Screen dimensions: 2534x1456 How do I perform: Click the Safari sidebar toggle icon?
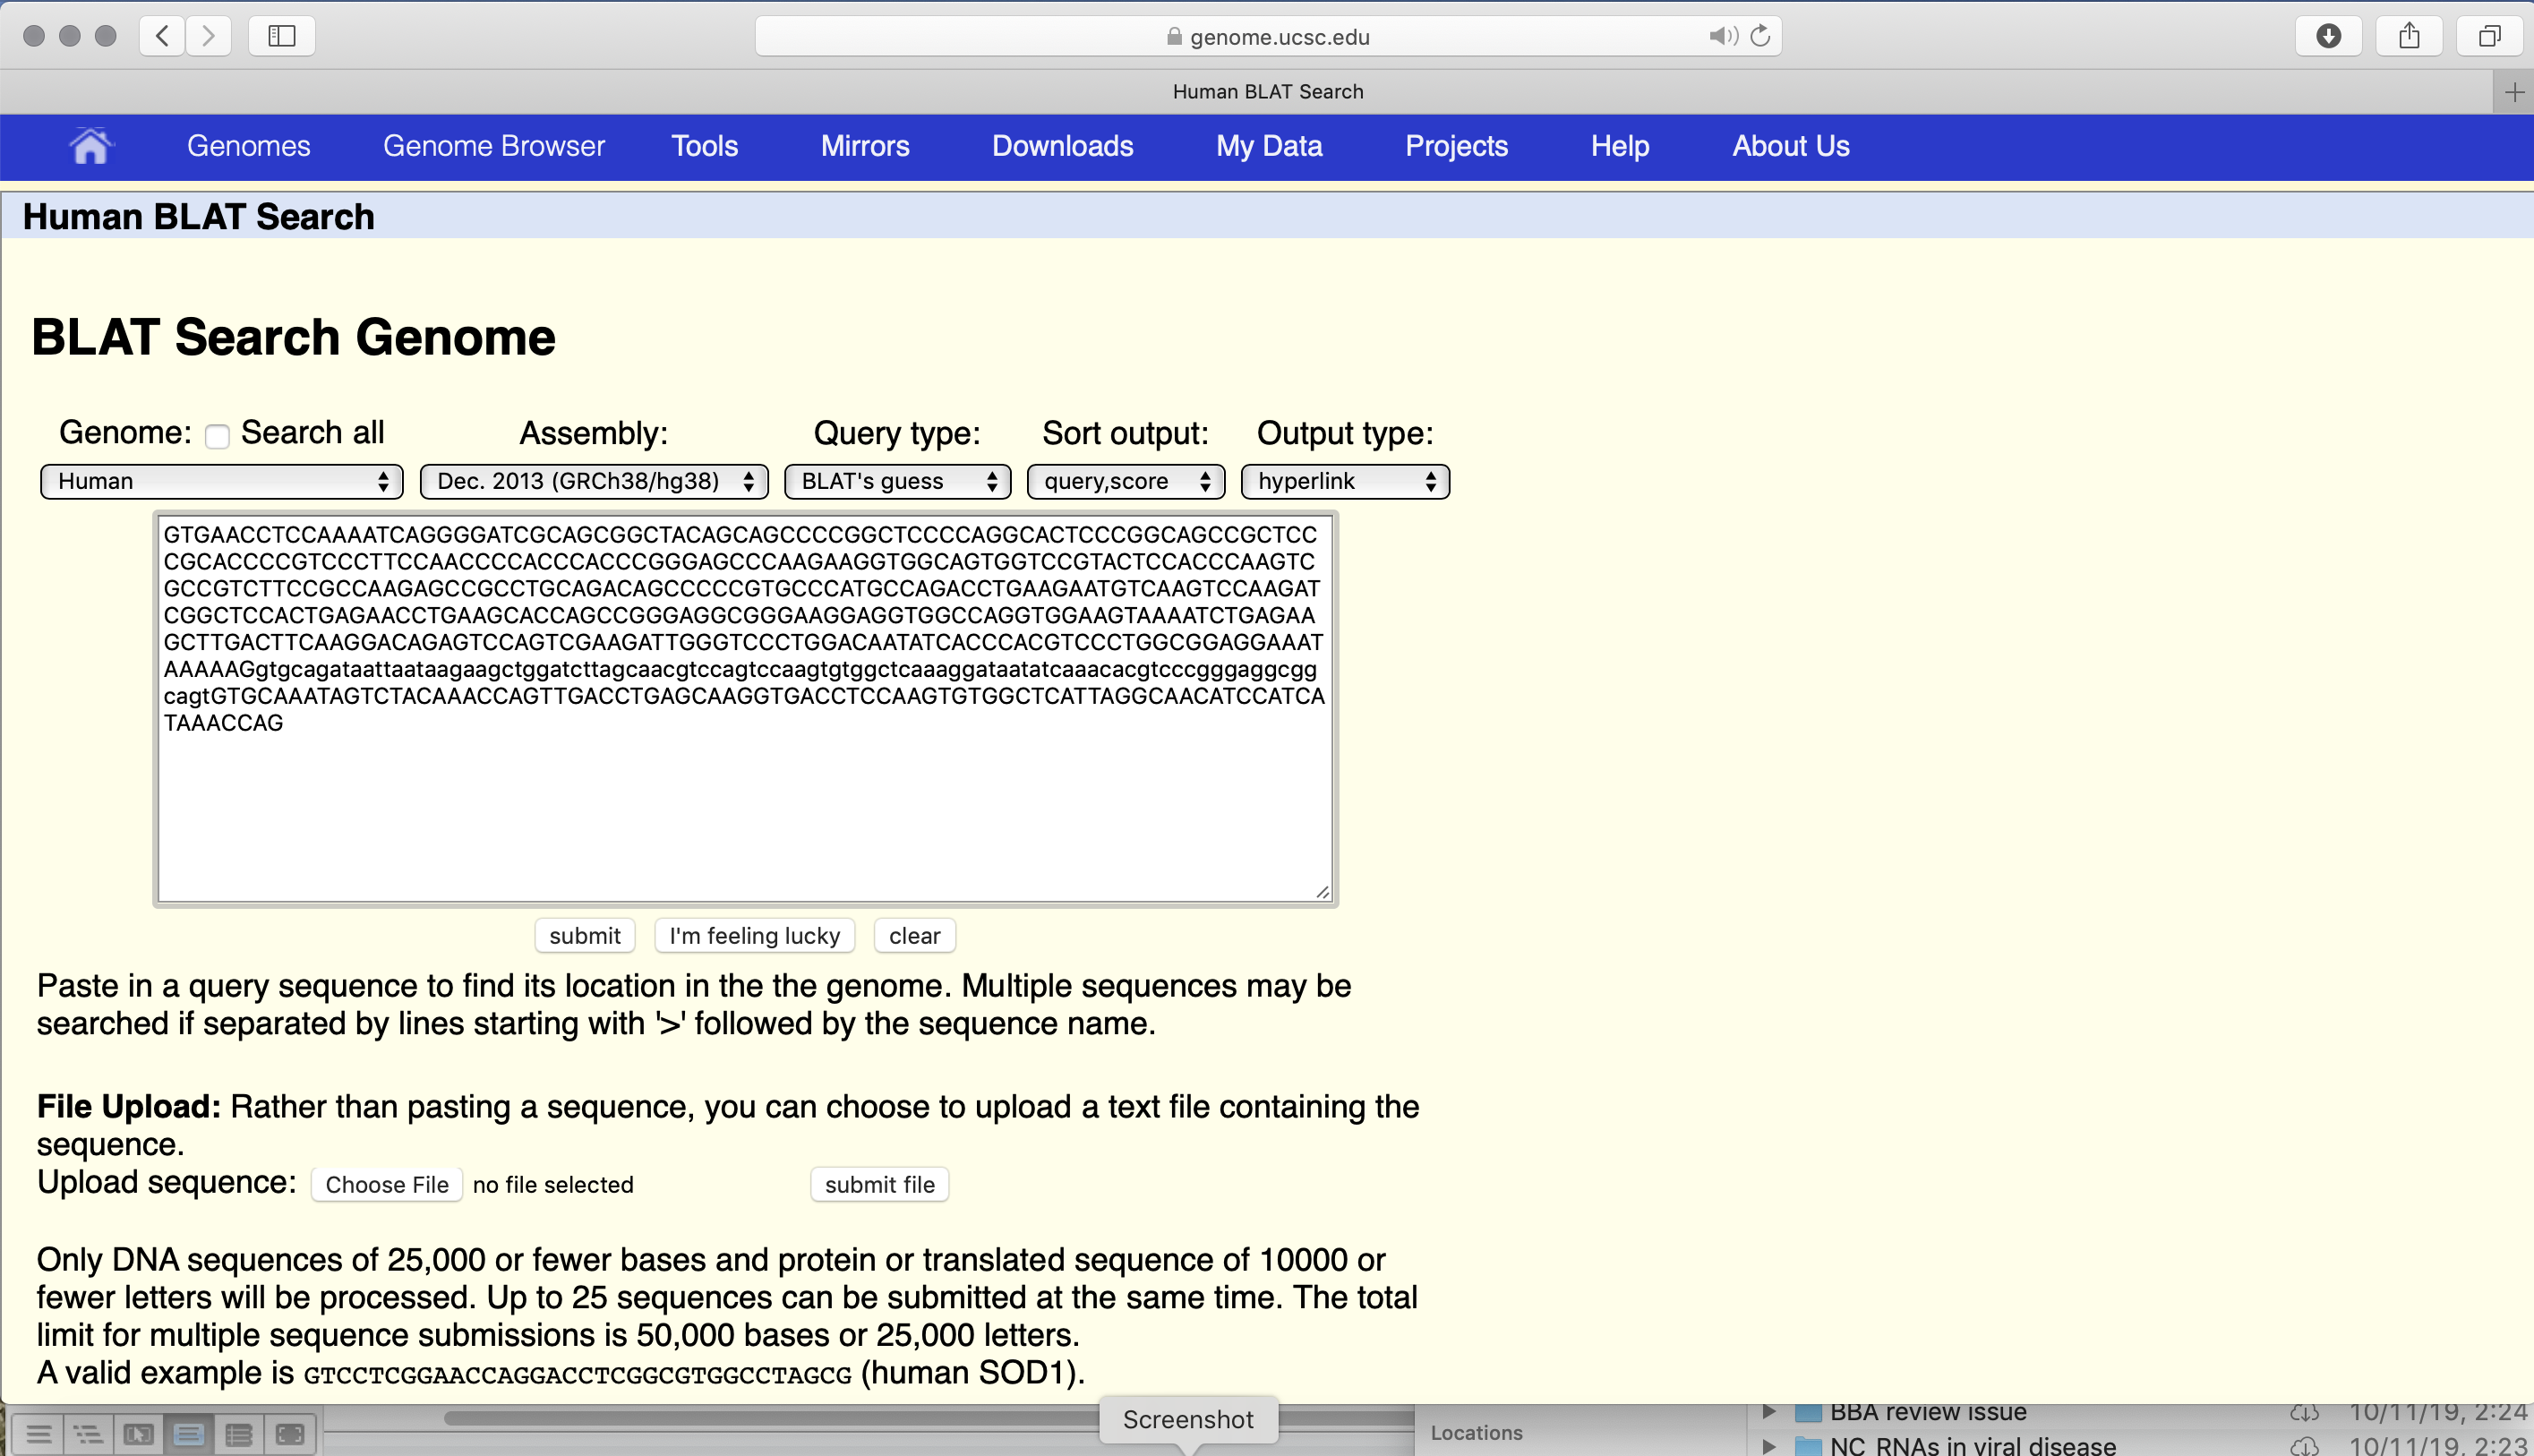[282, 36]
